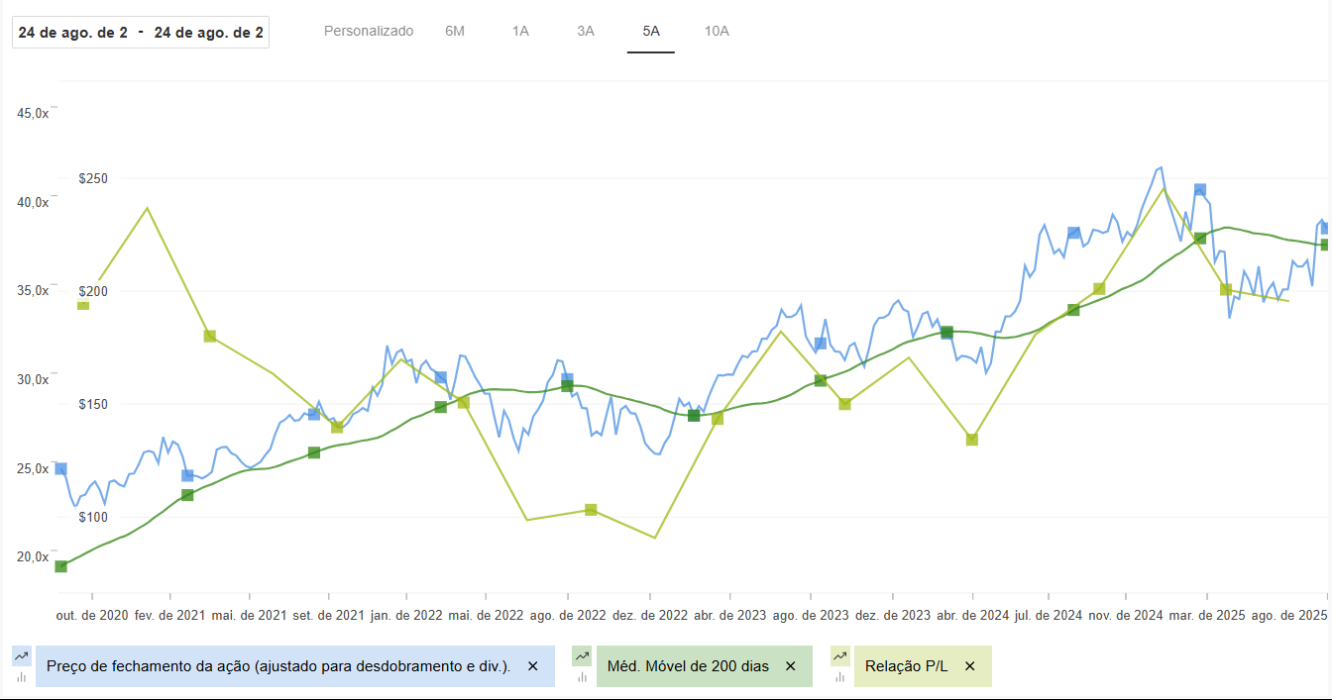The image size is (1332, 700).
Task: Click the dez. de 2023 axis label
Action: point(893,615)
